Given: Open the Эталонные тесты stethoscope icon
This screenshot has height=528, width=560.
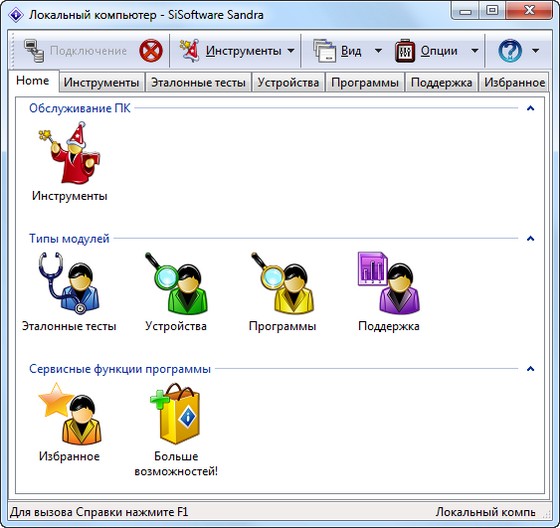Looking at the screenshot, I should point(69,283).
